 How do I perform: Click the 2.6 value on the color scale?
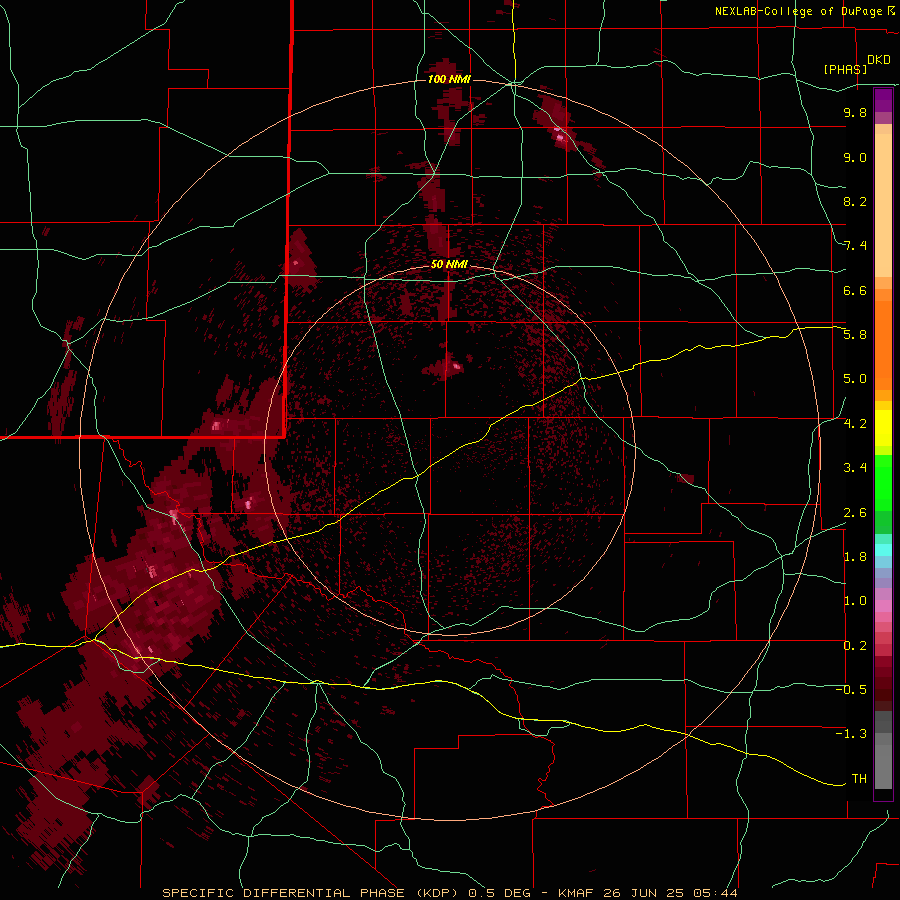pos(855,513)
